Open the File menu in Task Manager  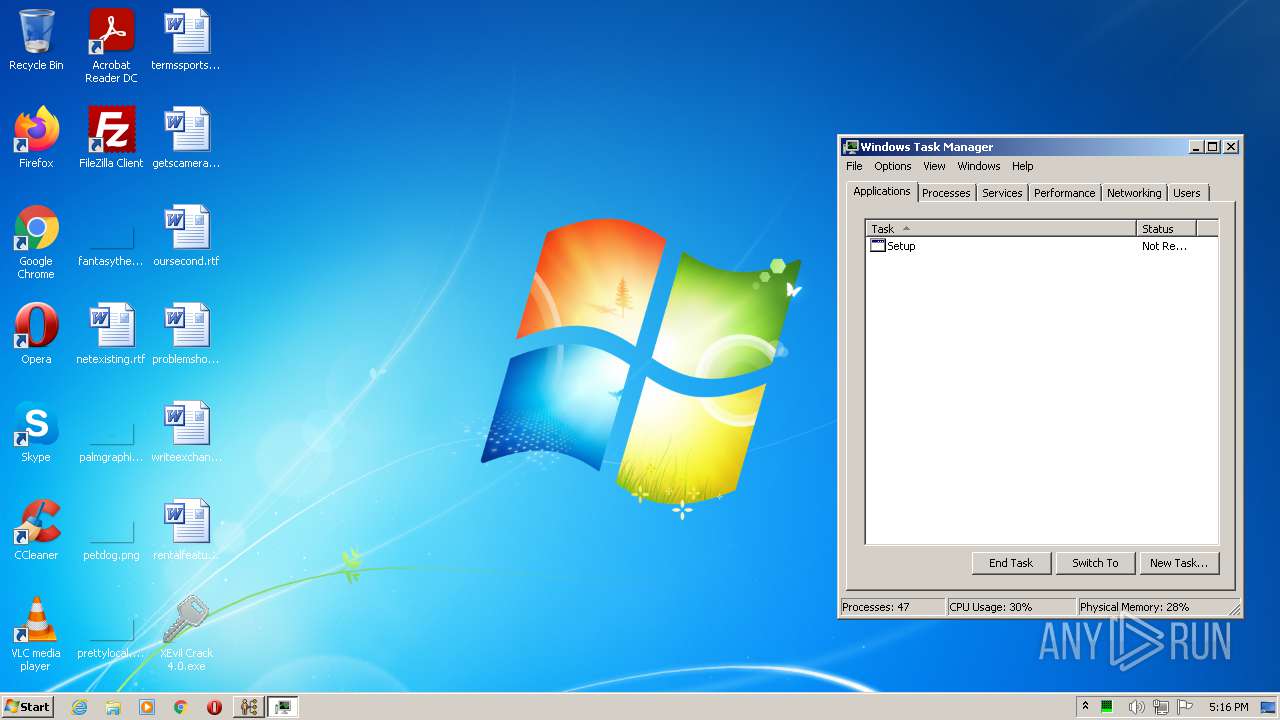854,166
